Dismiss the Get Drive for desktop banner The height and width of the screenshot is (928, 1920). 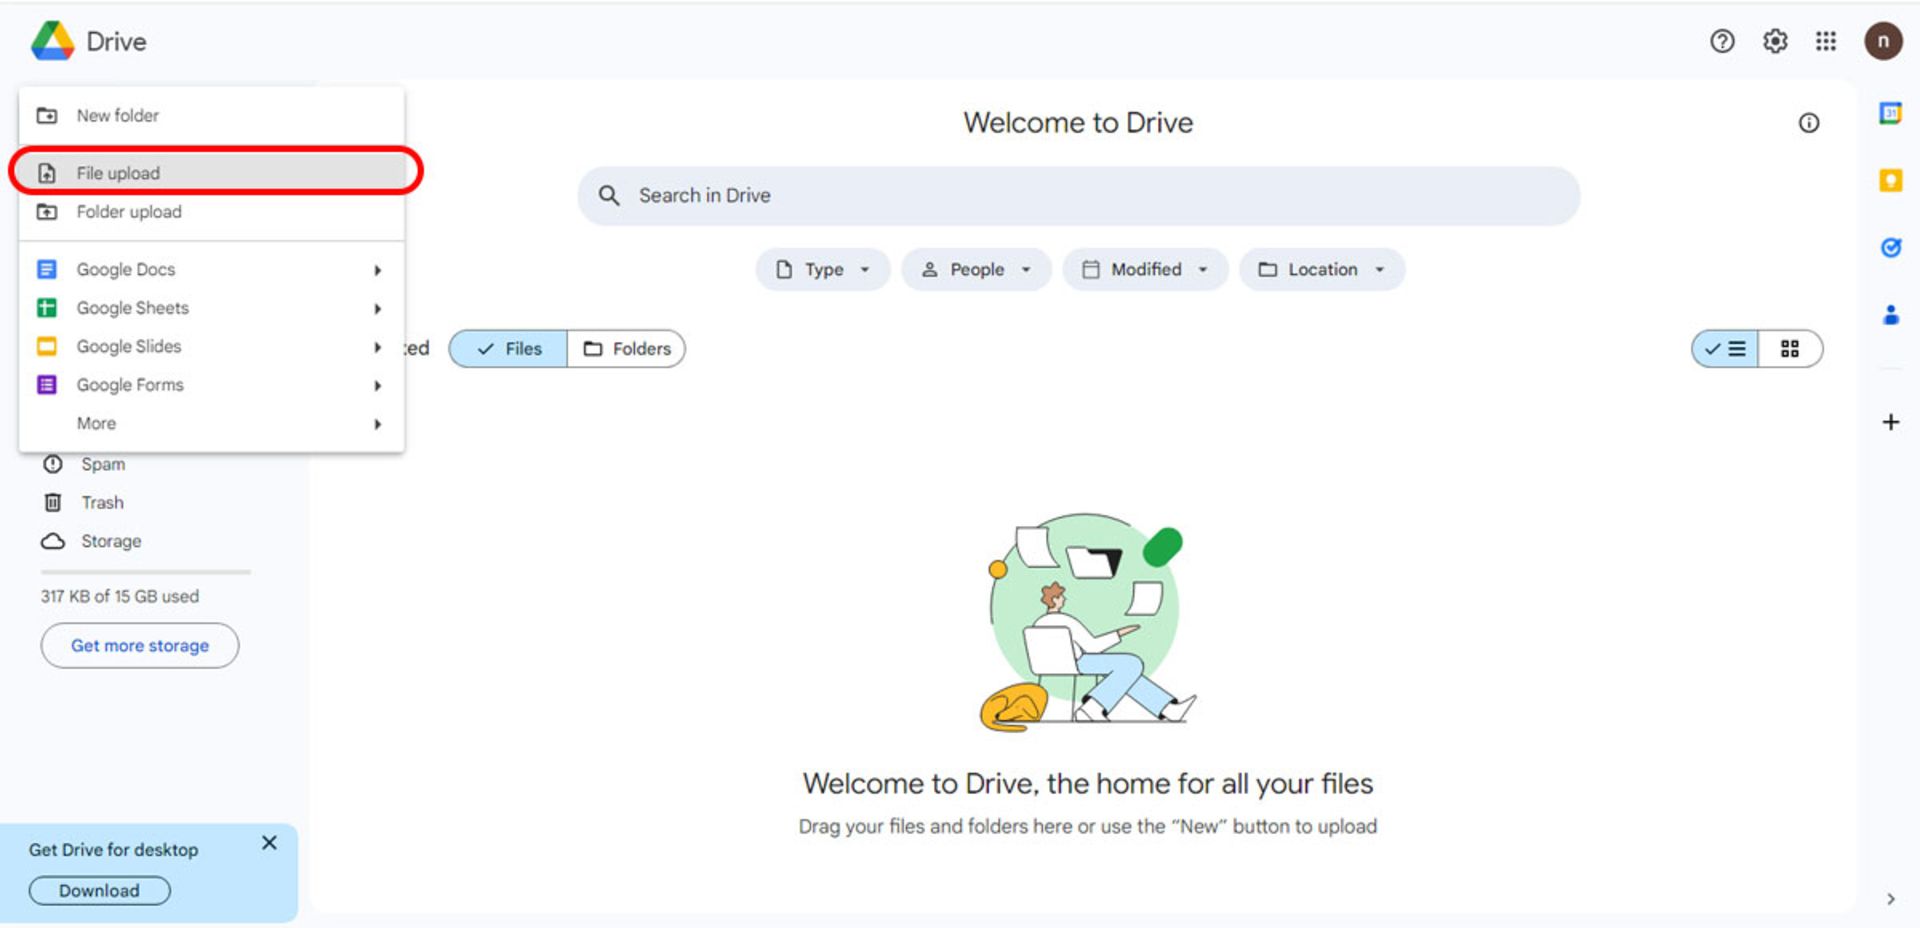tap(269, 843)
